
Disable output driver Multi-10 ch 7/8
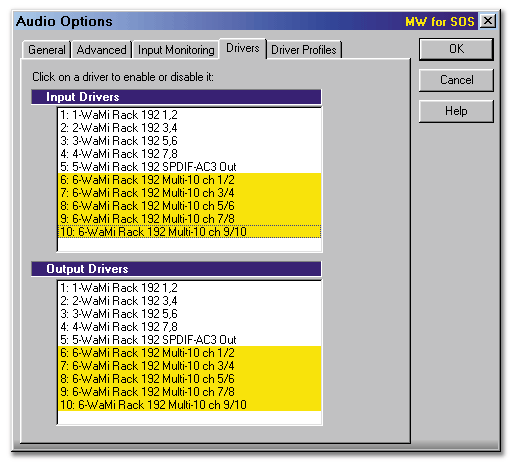(x=189, y=392)
